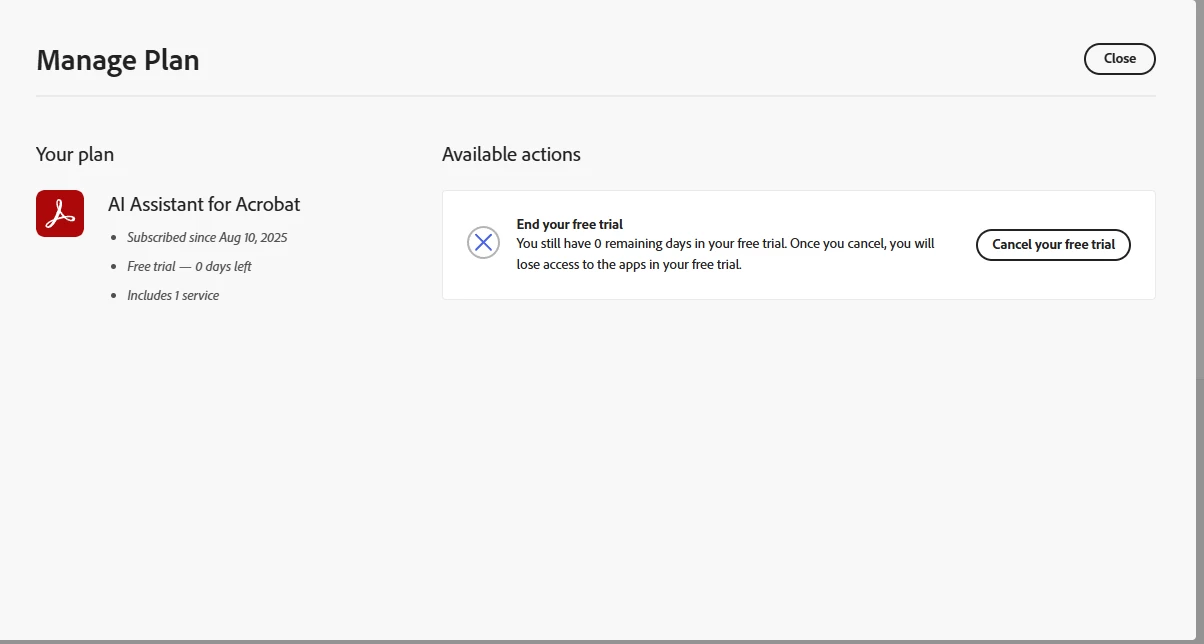Click the 'End your free trial' heading
The image size is (1204, 644).
coord(570,224)
